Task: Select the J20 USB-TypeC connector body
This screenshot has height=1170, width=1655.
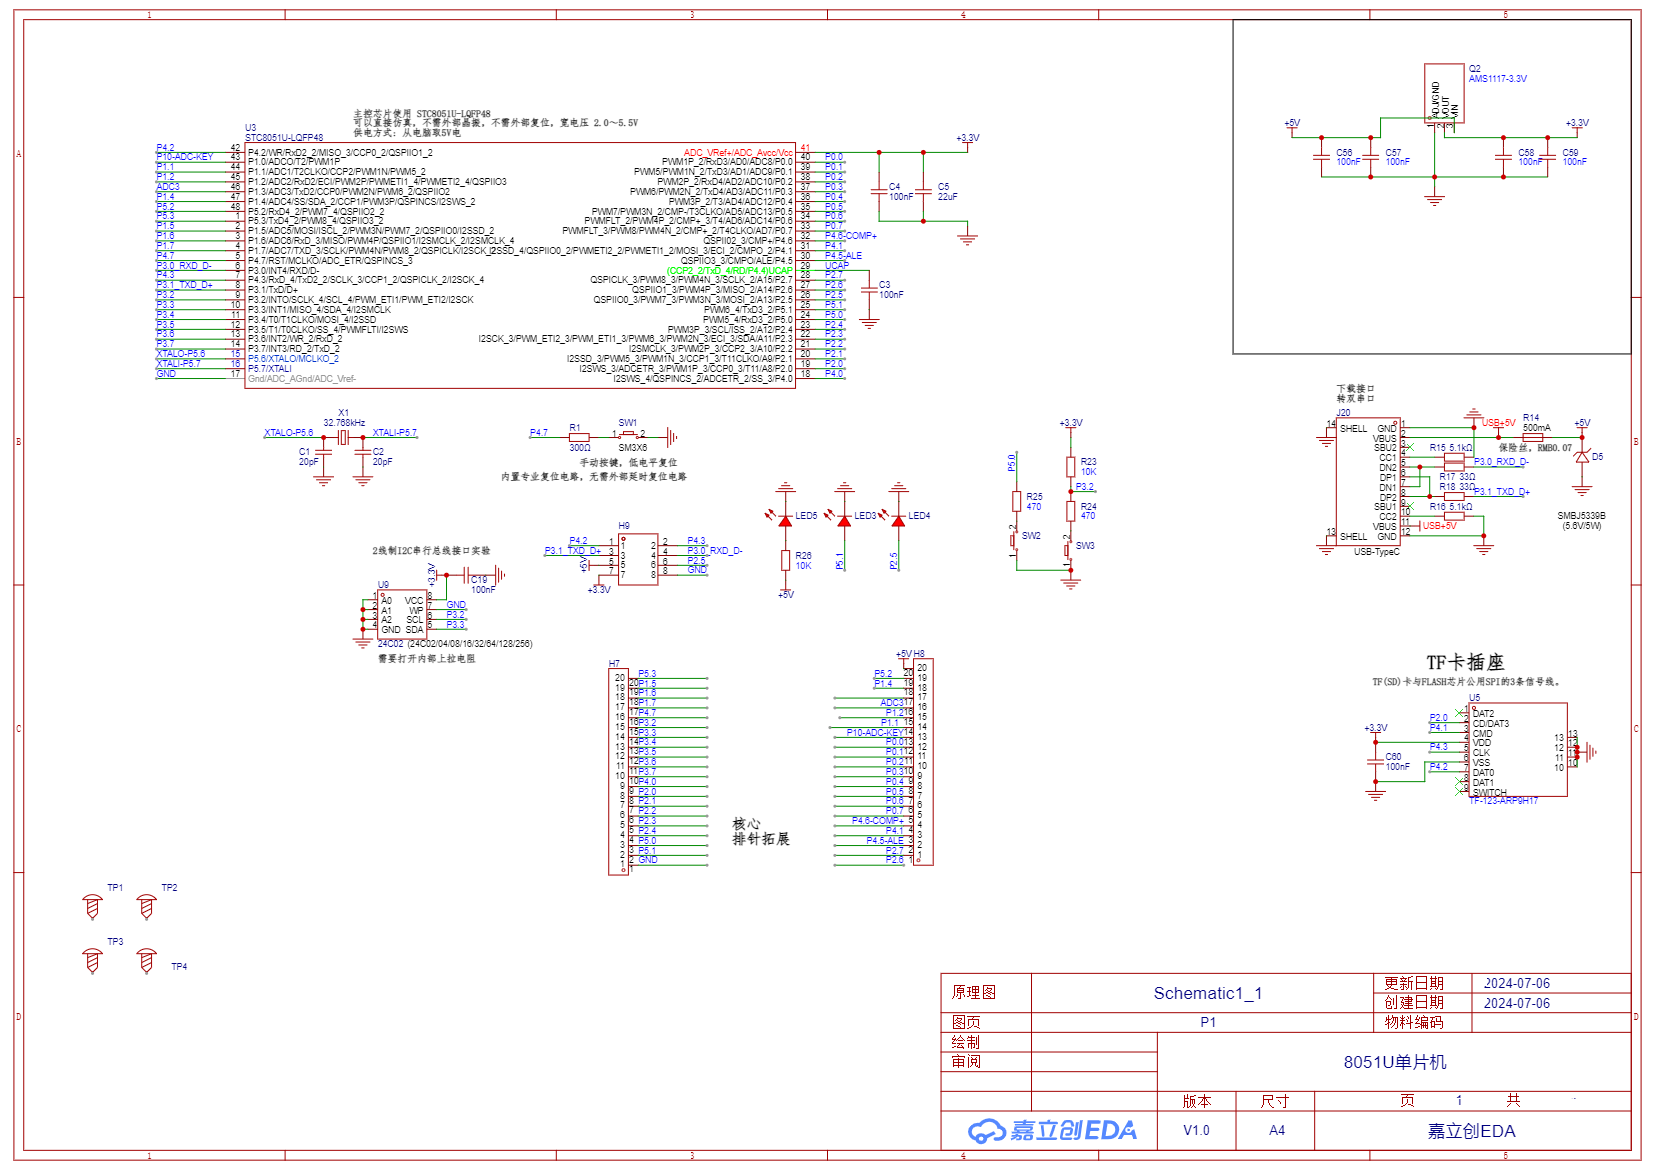Action: pyautogui.click(x=1368, y=482)
